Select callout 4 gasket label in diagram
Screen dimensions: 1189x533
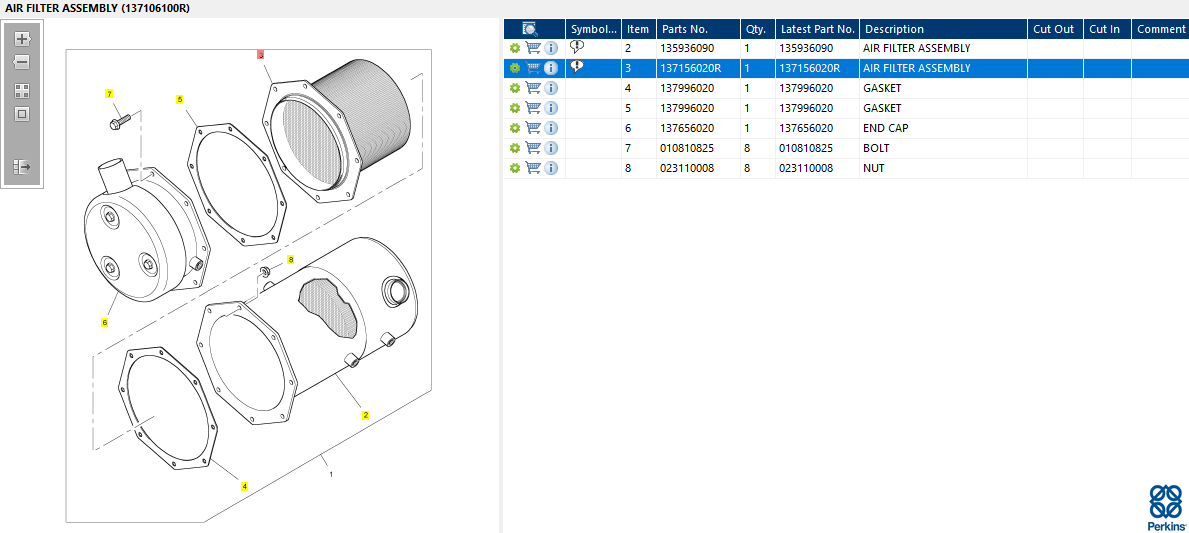tap(244, 486)
